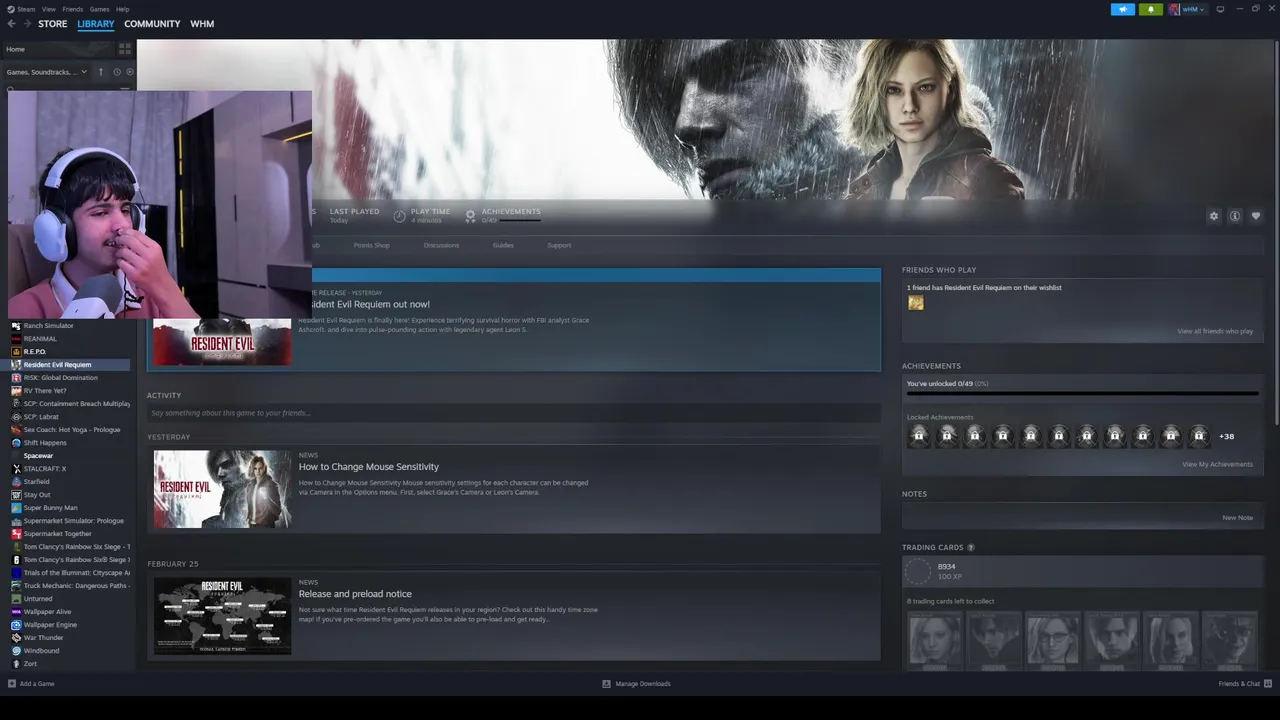Viewport: 1280px width, 720px height.
Task: Click the ready-to-play filter icon
Action: point(129,72)
